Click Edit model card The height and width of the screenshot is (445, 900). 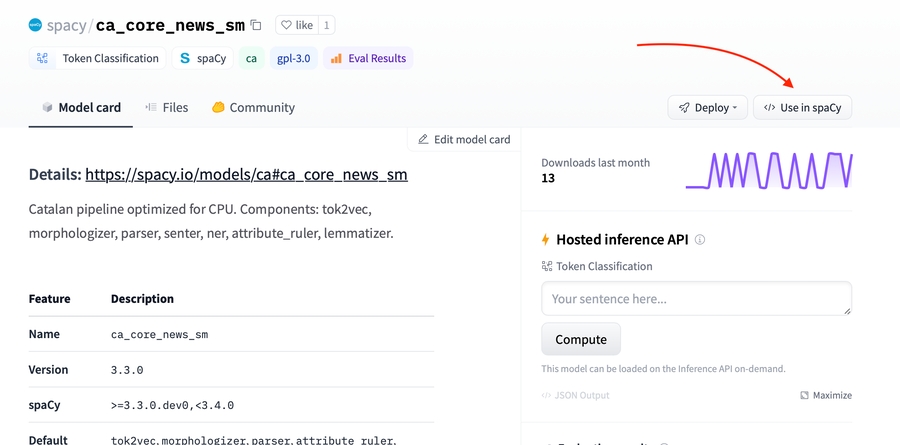coord(464,139)
